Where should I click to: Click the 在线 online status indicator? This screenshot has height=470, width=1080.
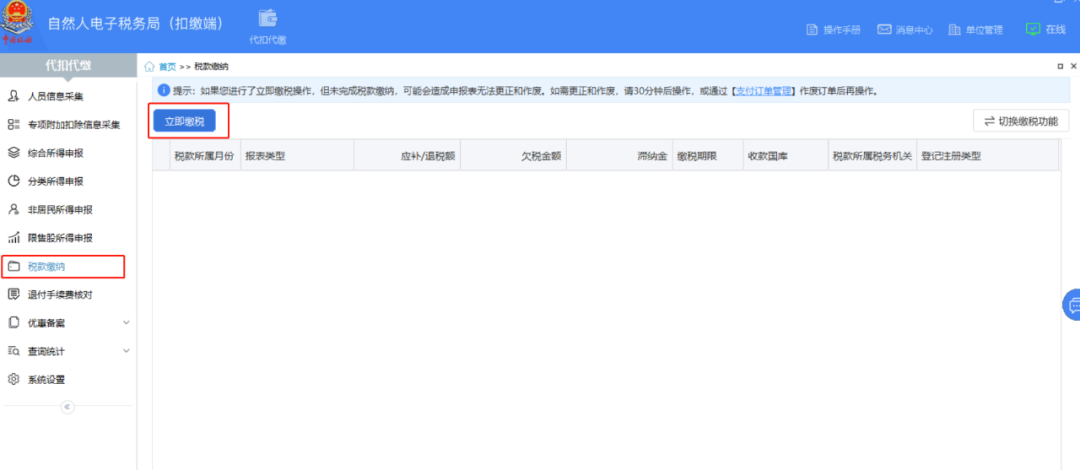coord(1045,29)
